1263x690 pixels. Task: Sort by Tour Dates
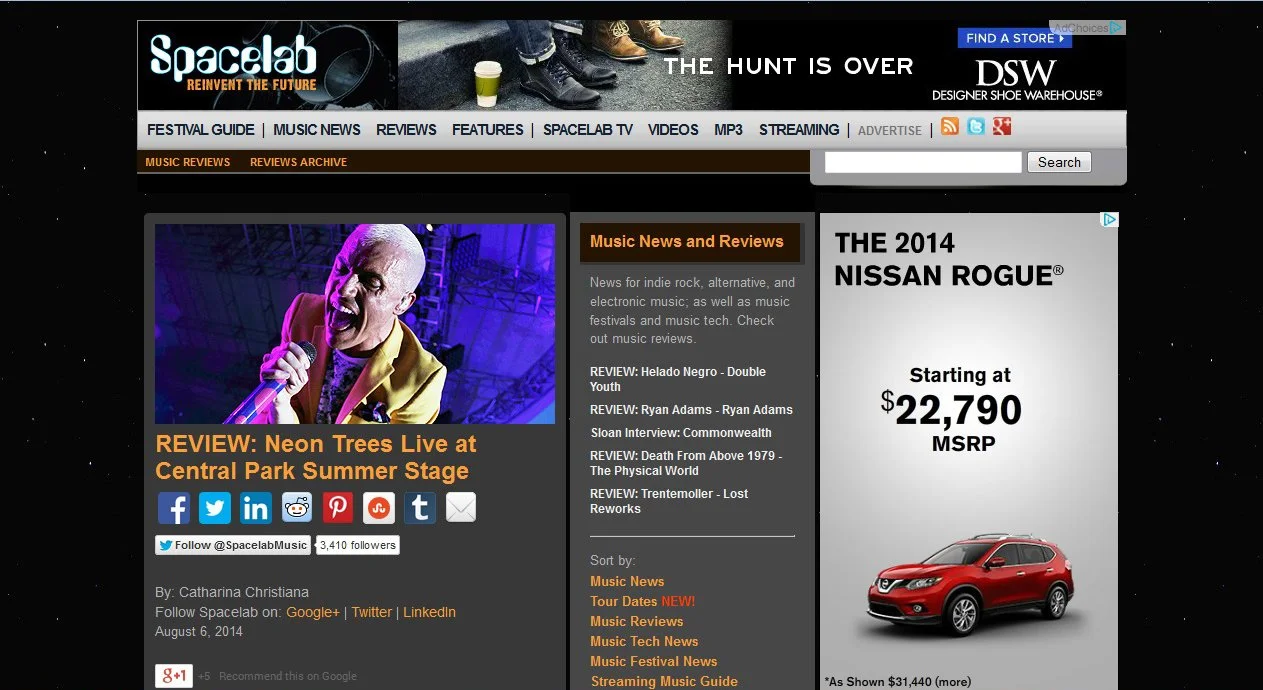coord(624,601)
